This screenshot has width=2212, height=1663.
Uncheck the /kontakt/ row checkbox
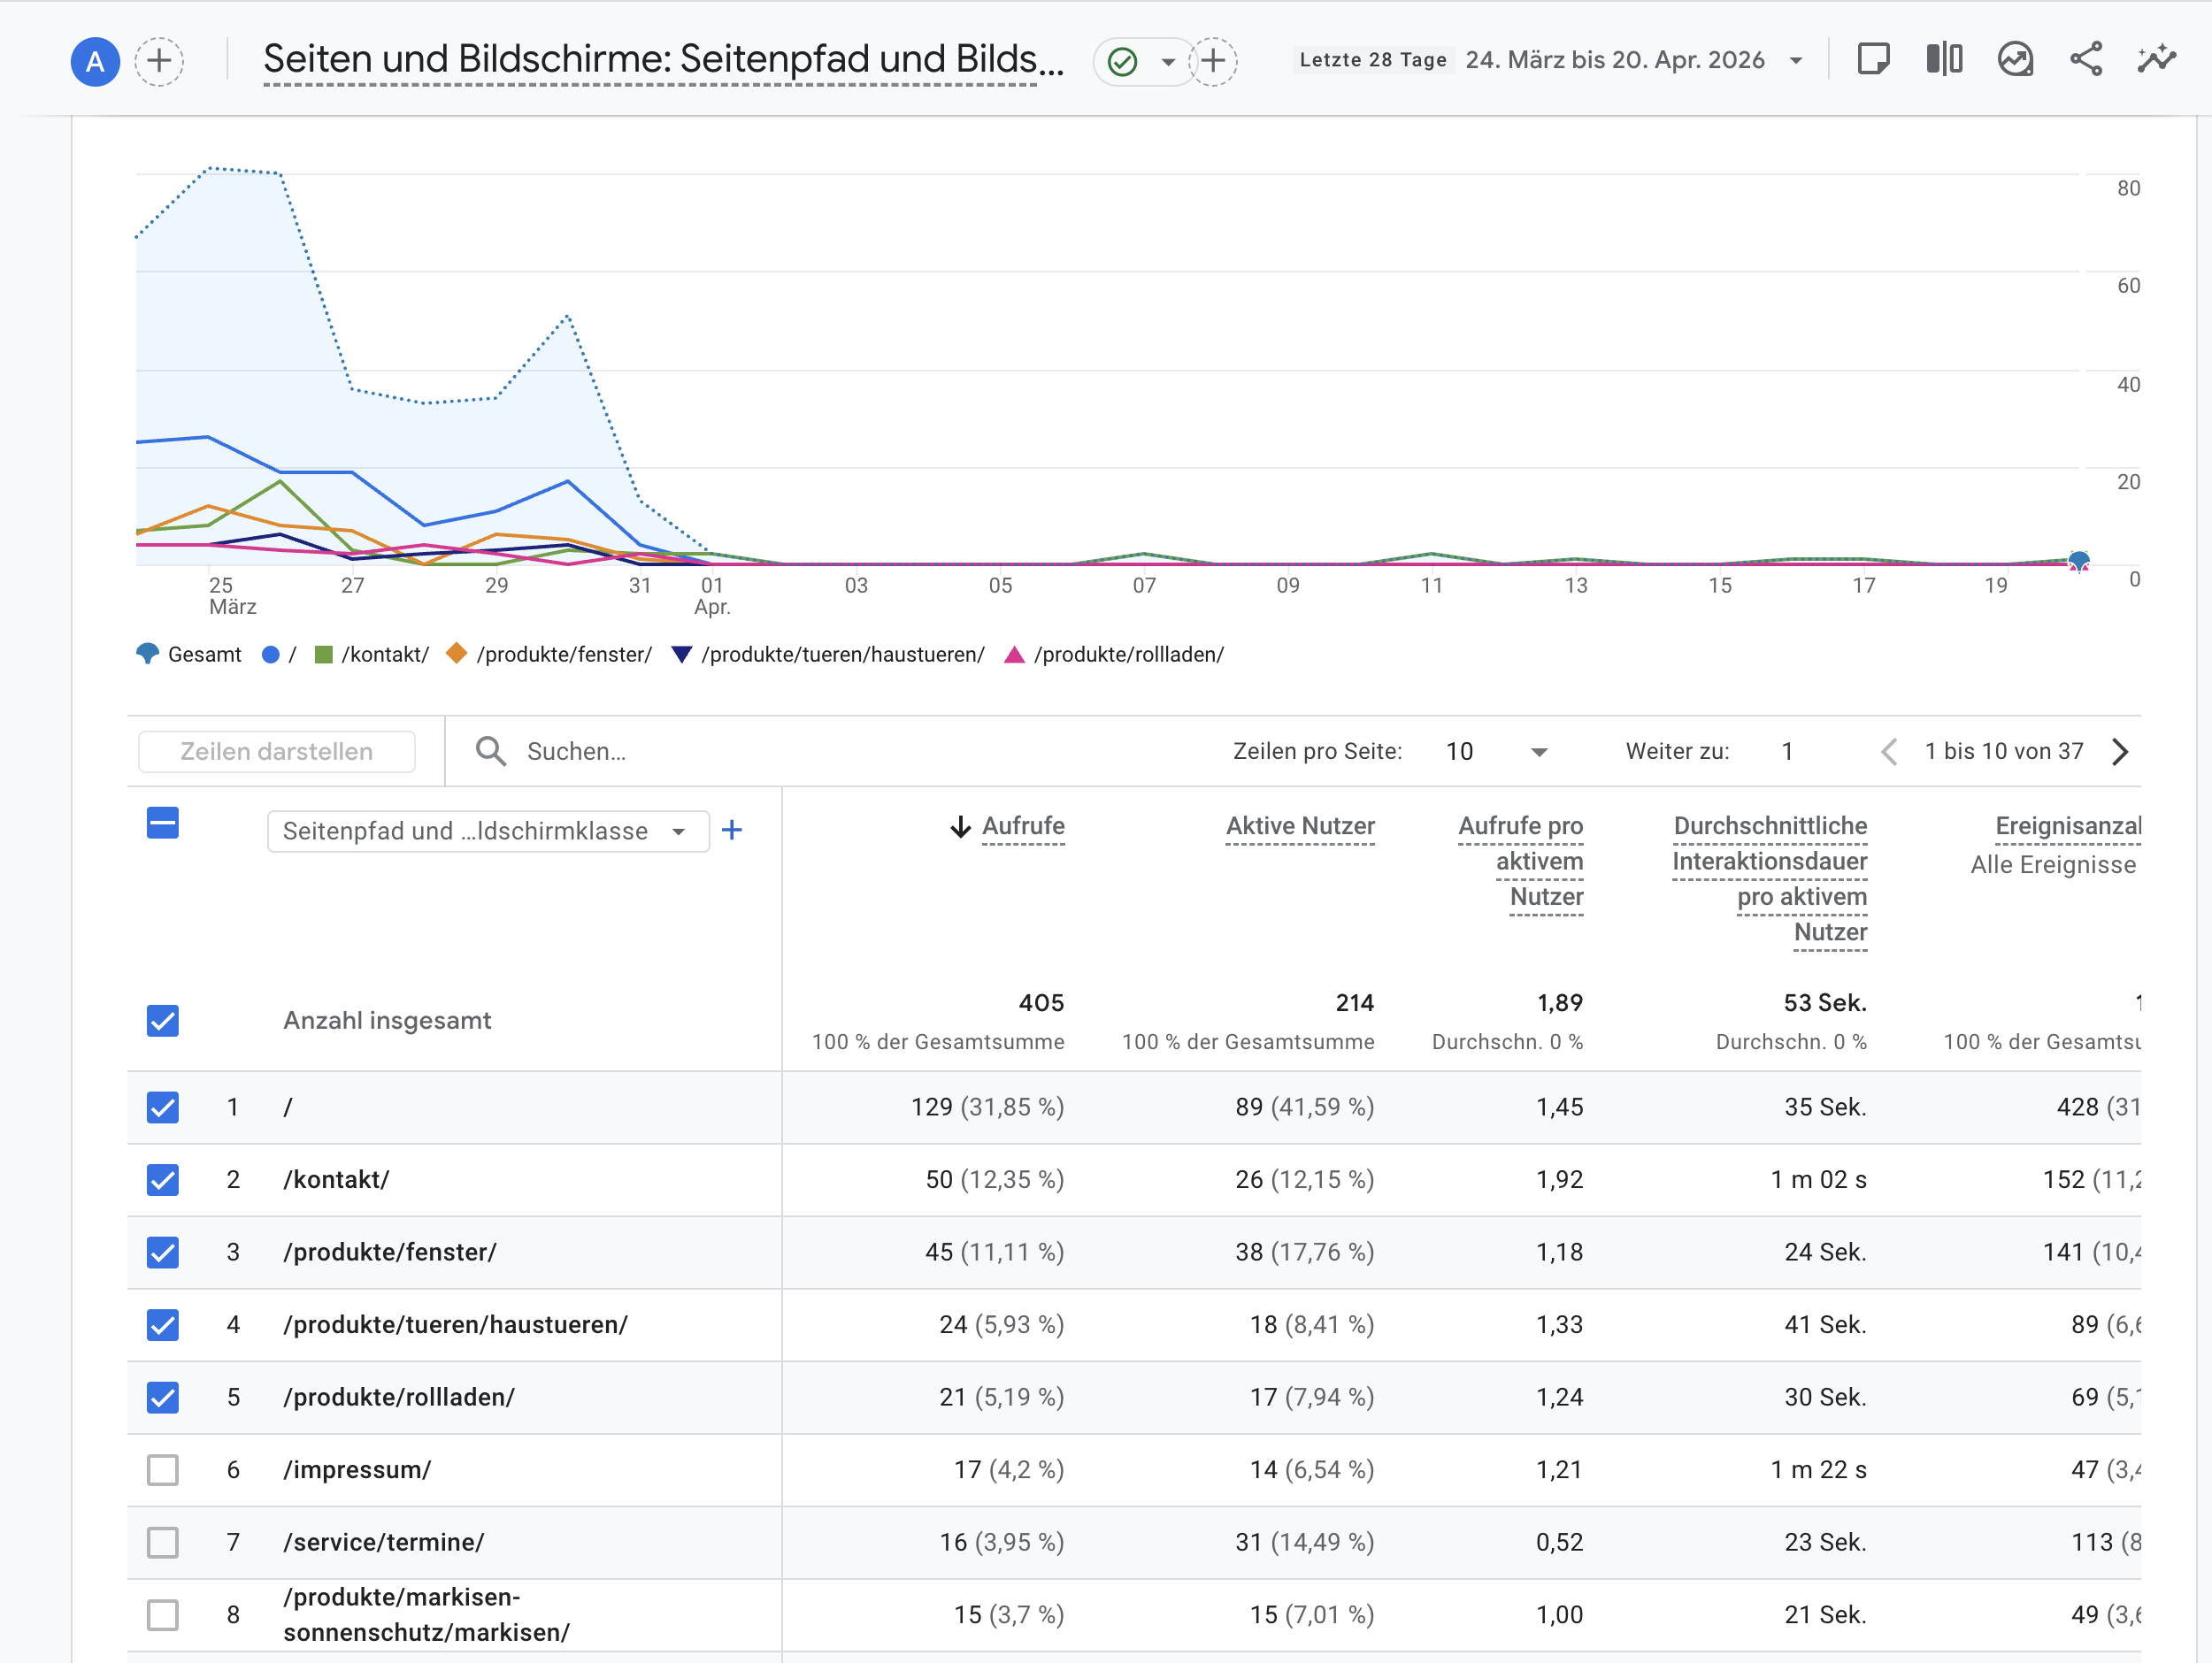(163, 1180)
